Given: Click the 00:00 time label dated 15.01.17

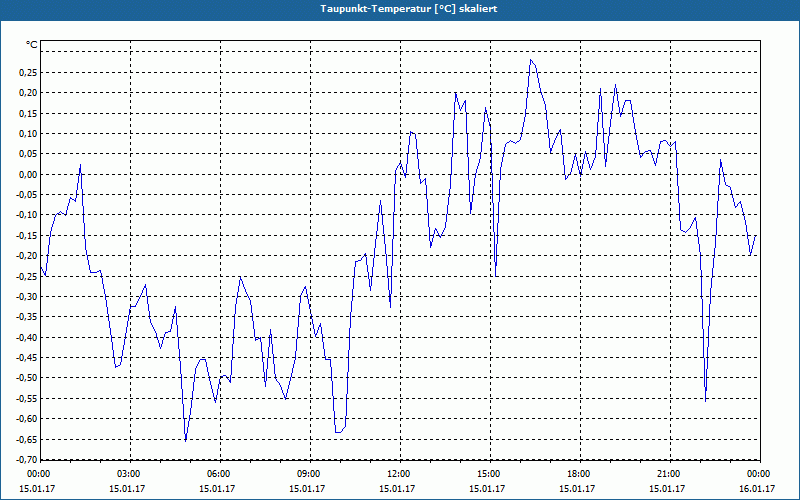Looking at the screenshot, I should (38, 474).
